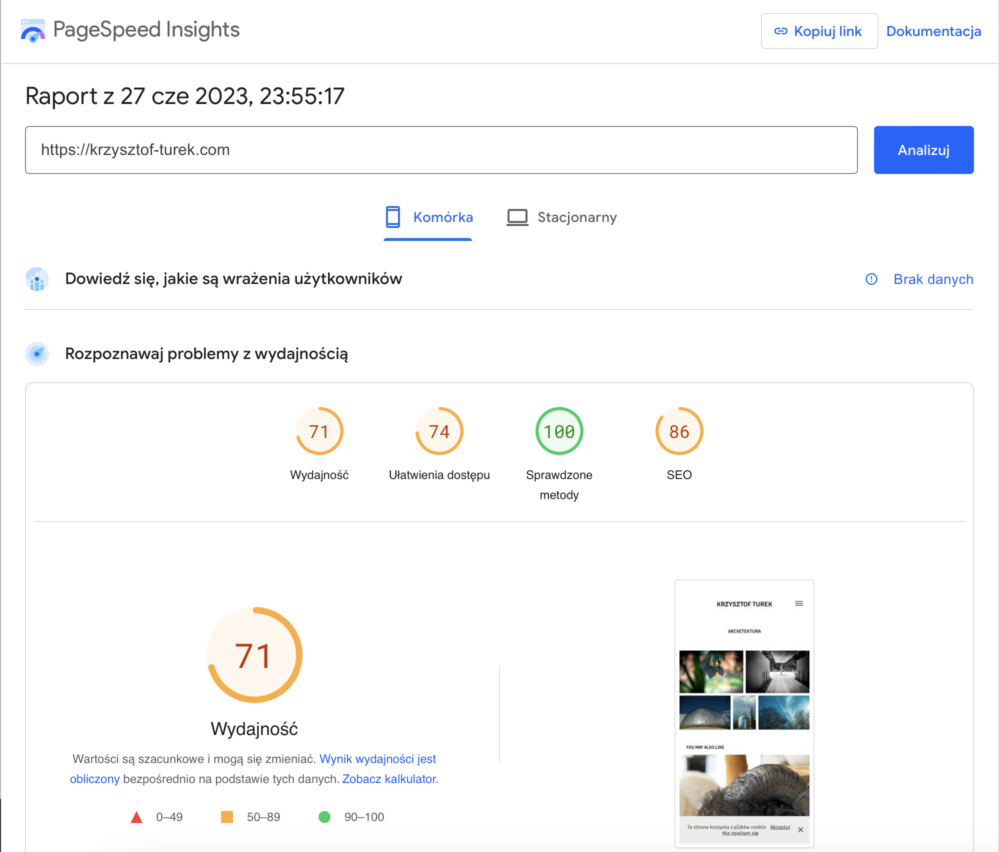
Task: Click the performance diagnostics section icon
Action: coord(37,354)
